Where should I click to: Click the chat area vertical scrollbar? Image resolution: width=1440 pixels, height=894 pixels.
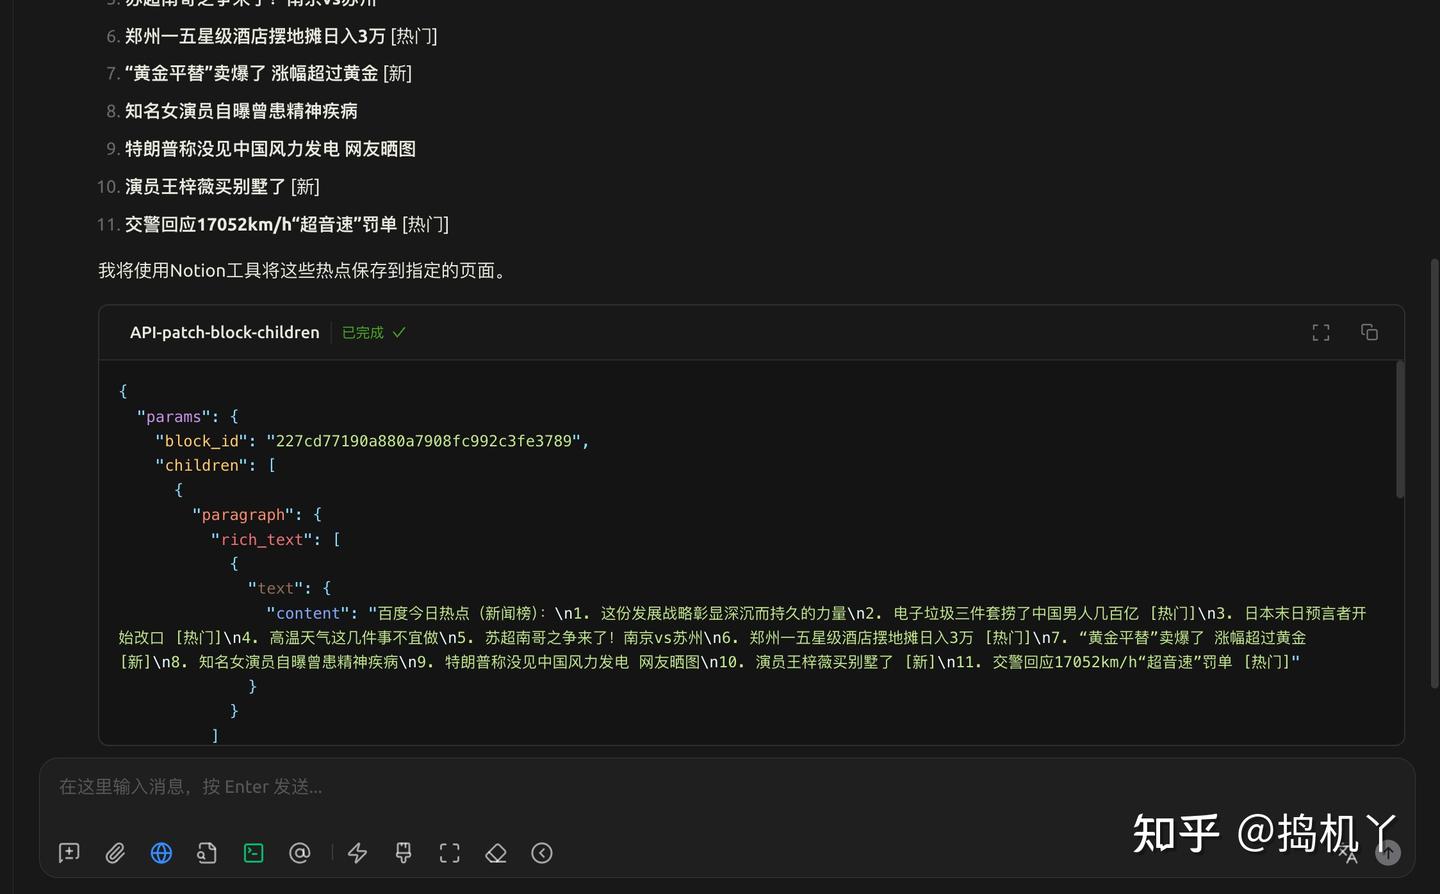tap(1434, 473)
